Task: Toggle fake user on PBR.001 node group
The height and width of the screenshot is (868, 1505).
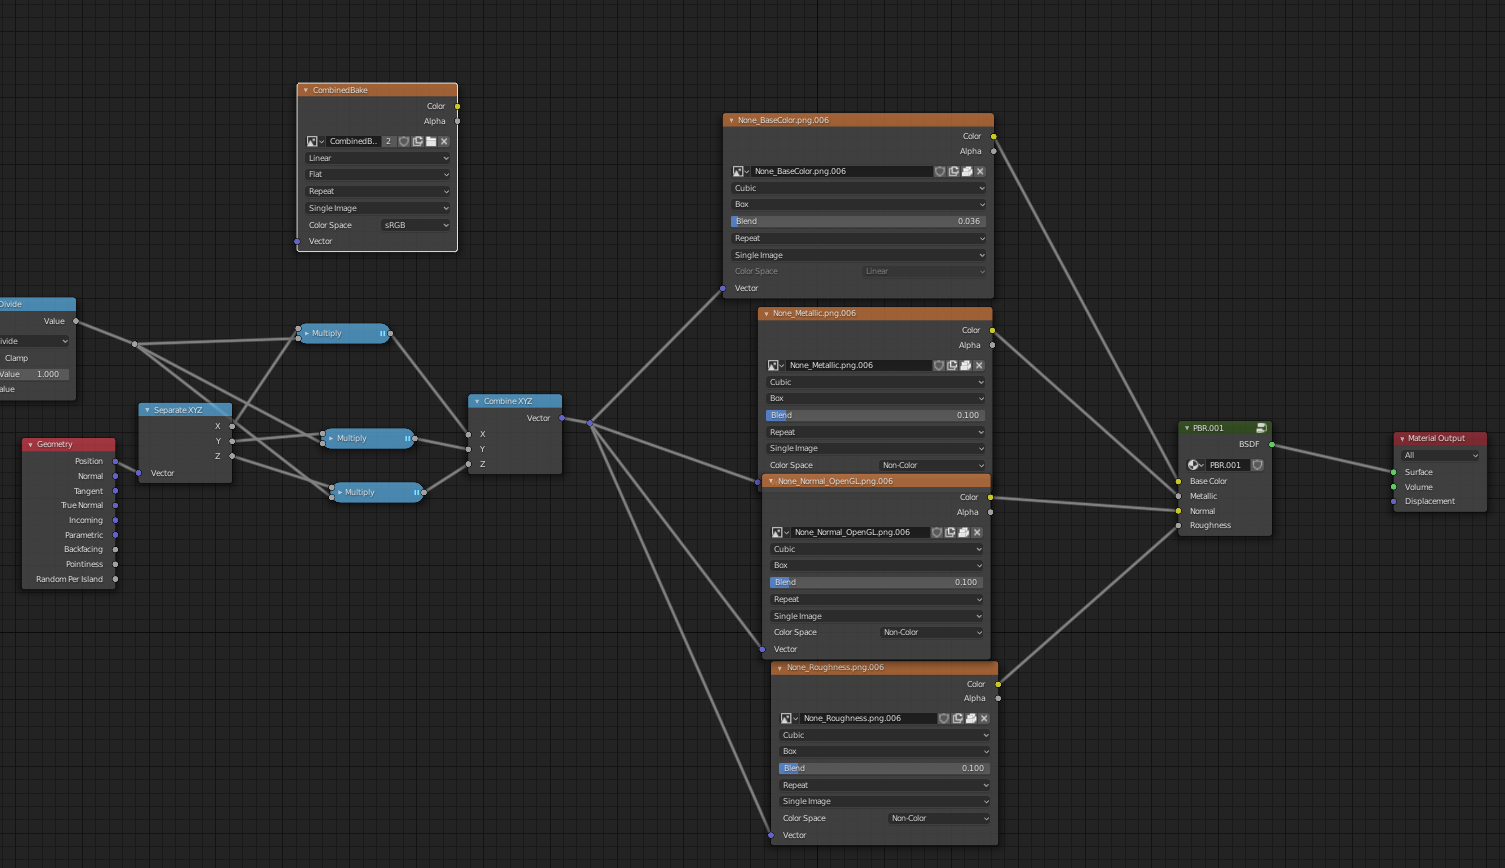Action: 1258,465
